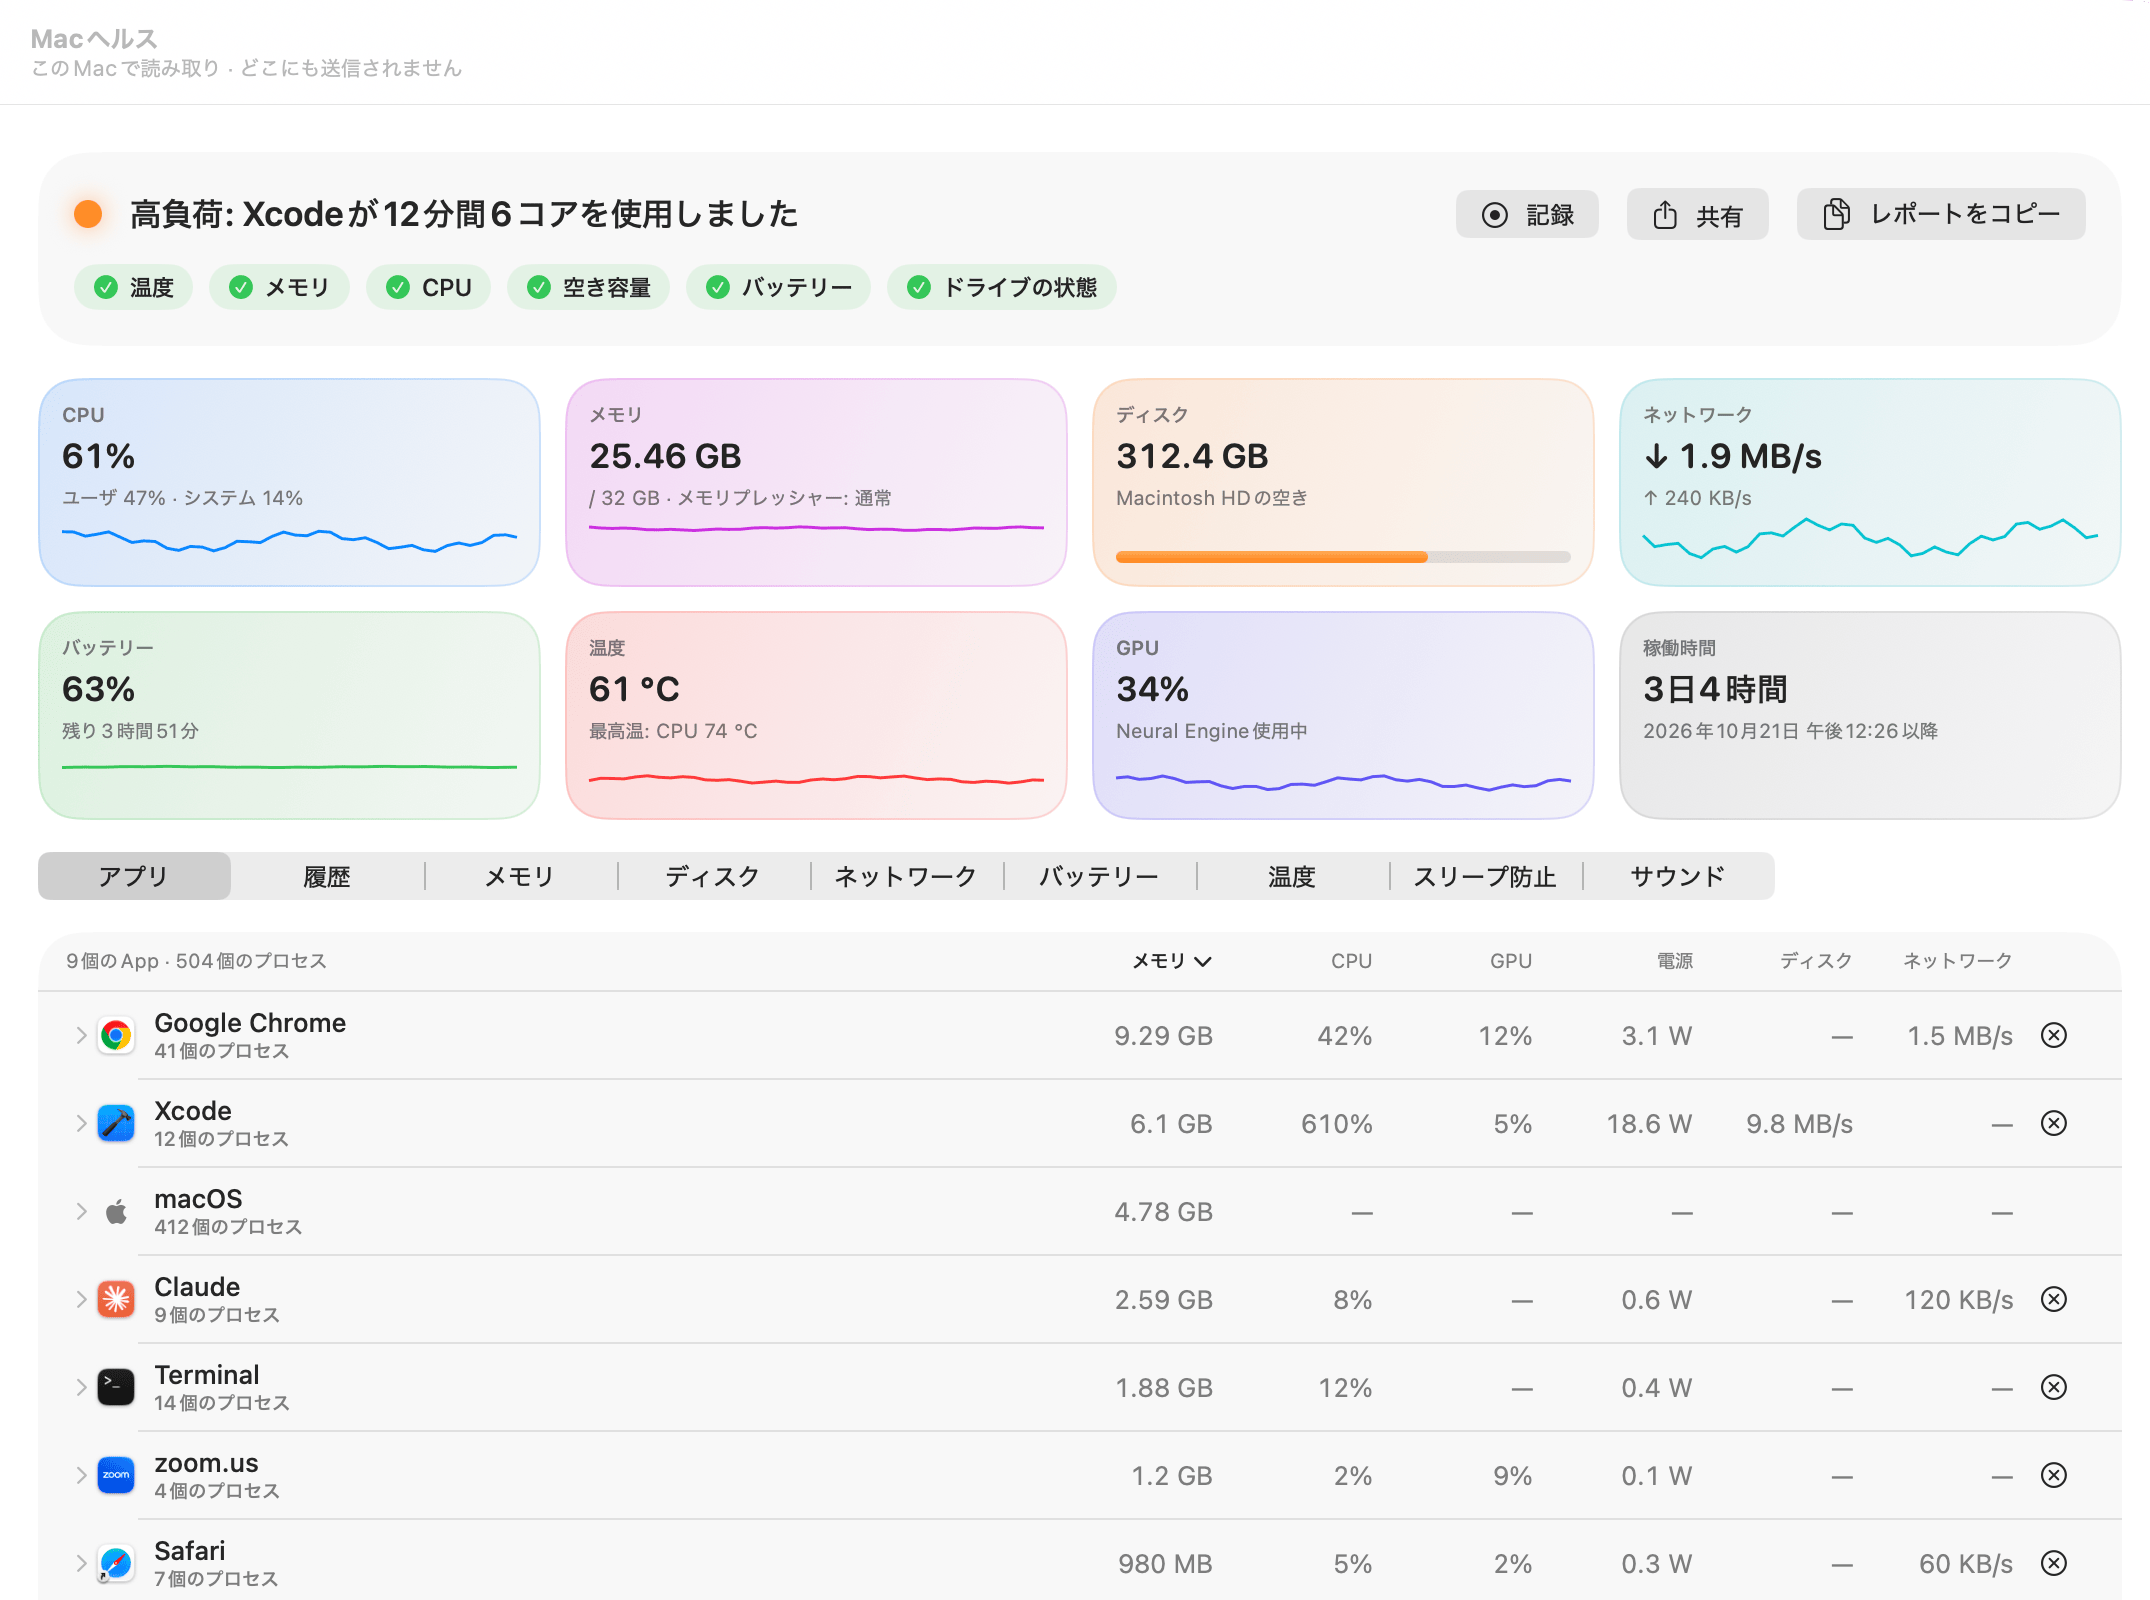Toggle the CPU status chip
This screenshot has width=2150, height=1600.
pyautogui.click(x=428, y=288)
